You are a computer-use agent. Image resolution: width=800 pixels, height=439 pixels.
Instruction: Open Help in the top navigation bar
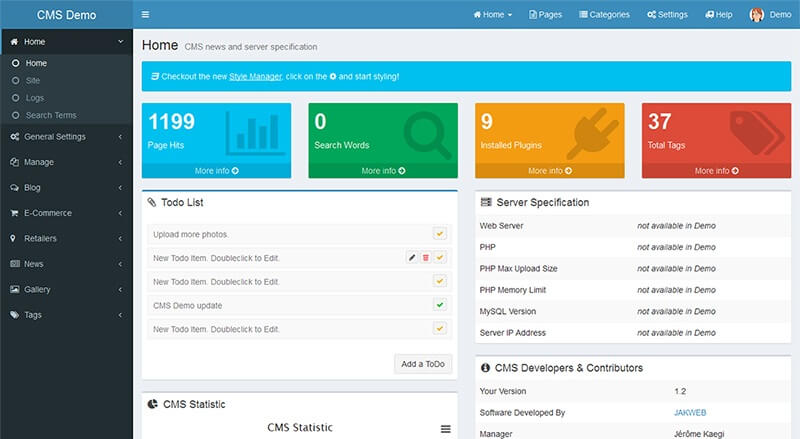pyautogui.click(x=719, y=15)
